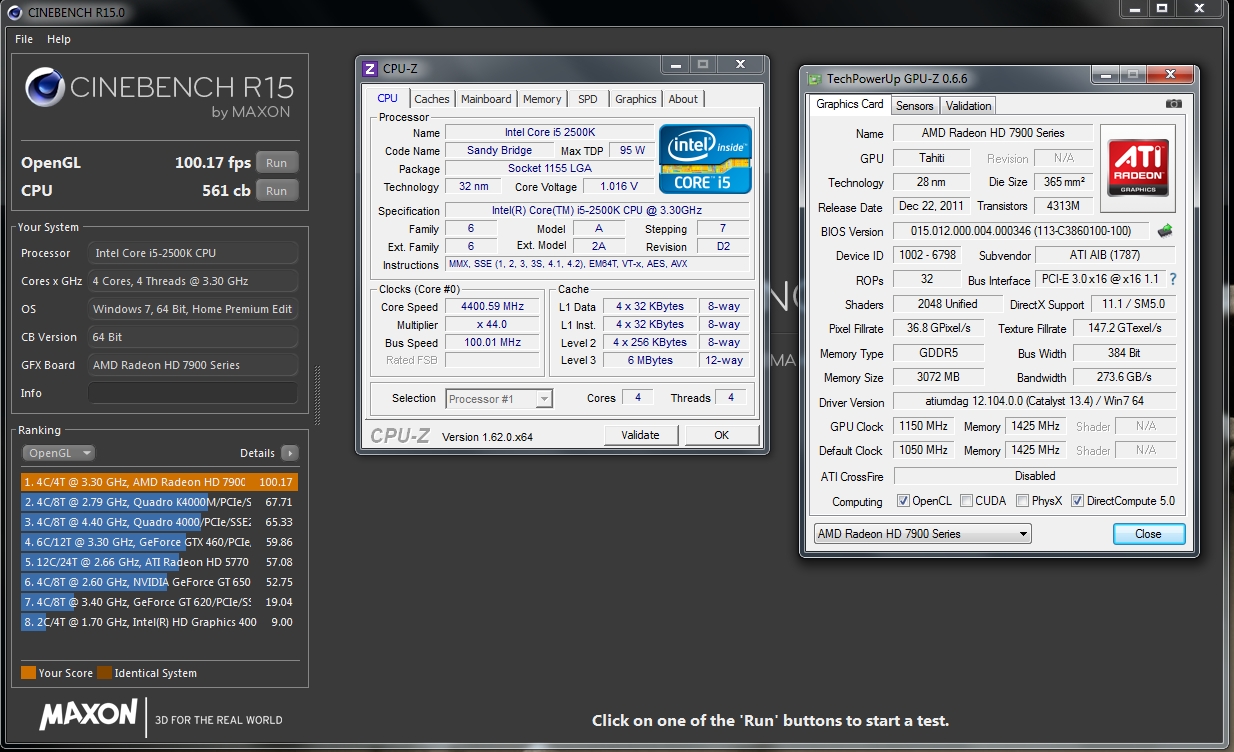
Task: Select ranking row 2 Quadro K4000M
Action: tap(160, 502)
